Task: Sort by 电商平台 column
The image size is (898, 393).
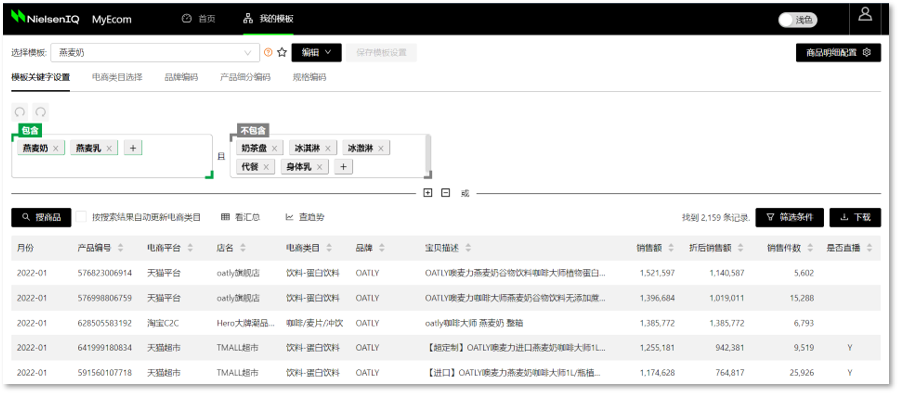Action: (190, 248)
